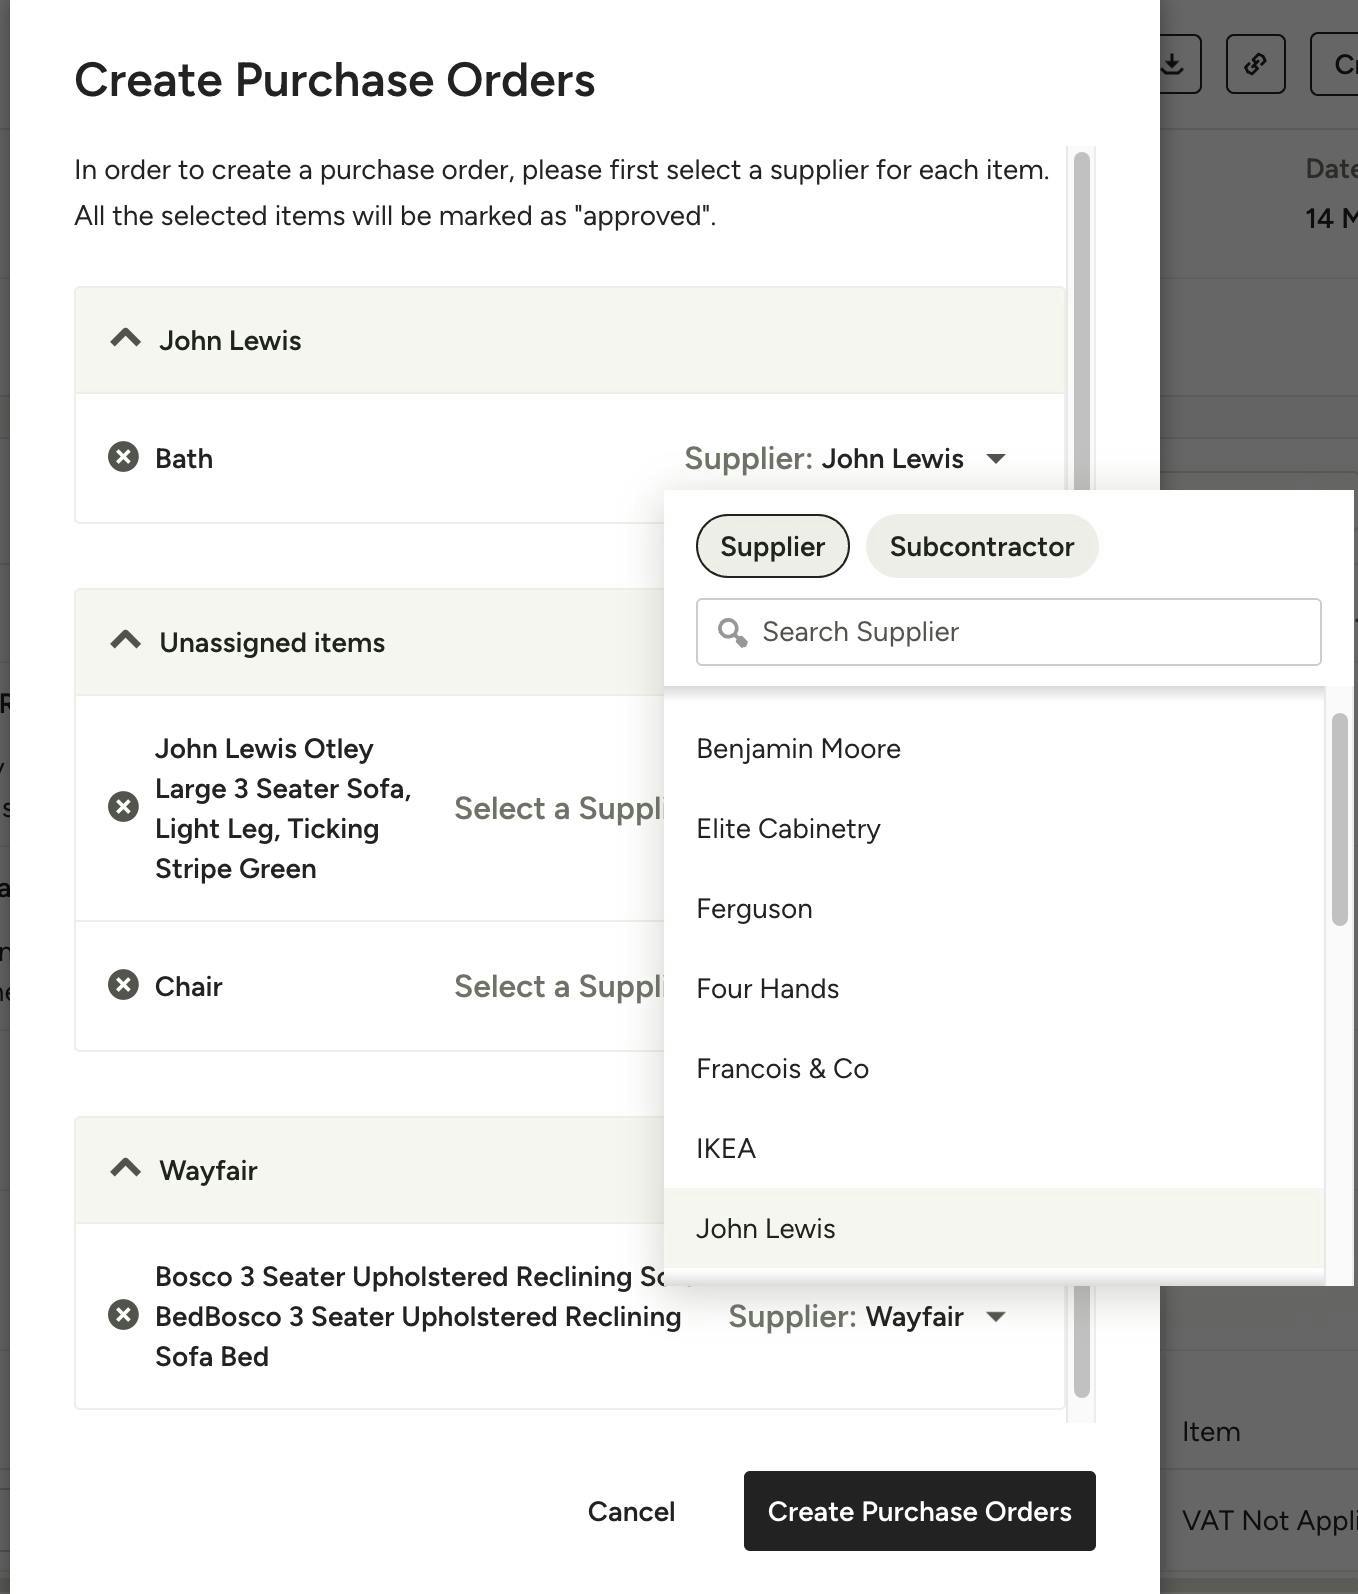Click the Bath item name

coord(184,458)
